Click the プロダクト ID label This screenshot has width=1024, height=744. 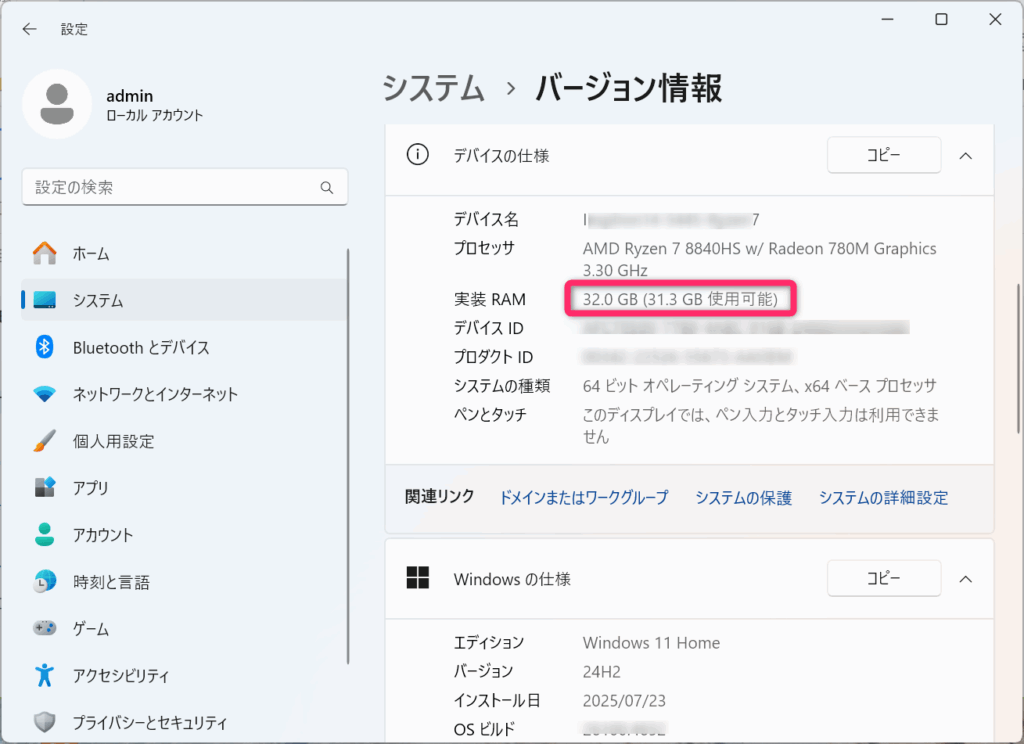(x=493, y=357)
